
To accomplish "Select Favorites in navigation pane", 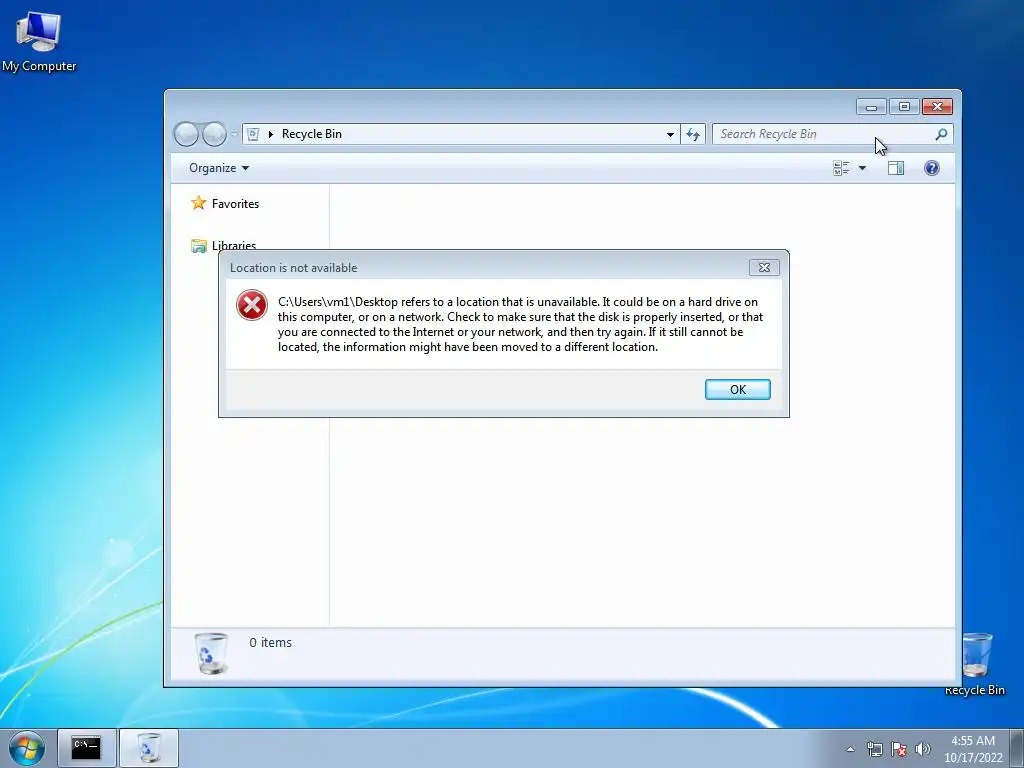I will coord(225,203).
